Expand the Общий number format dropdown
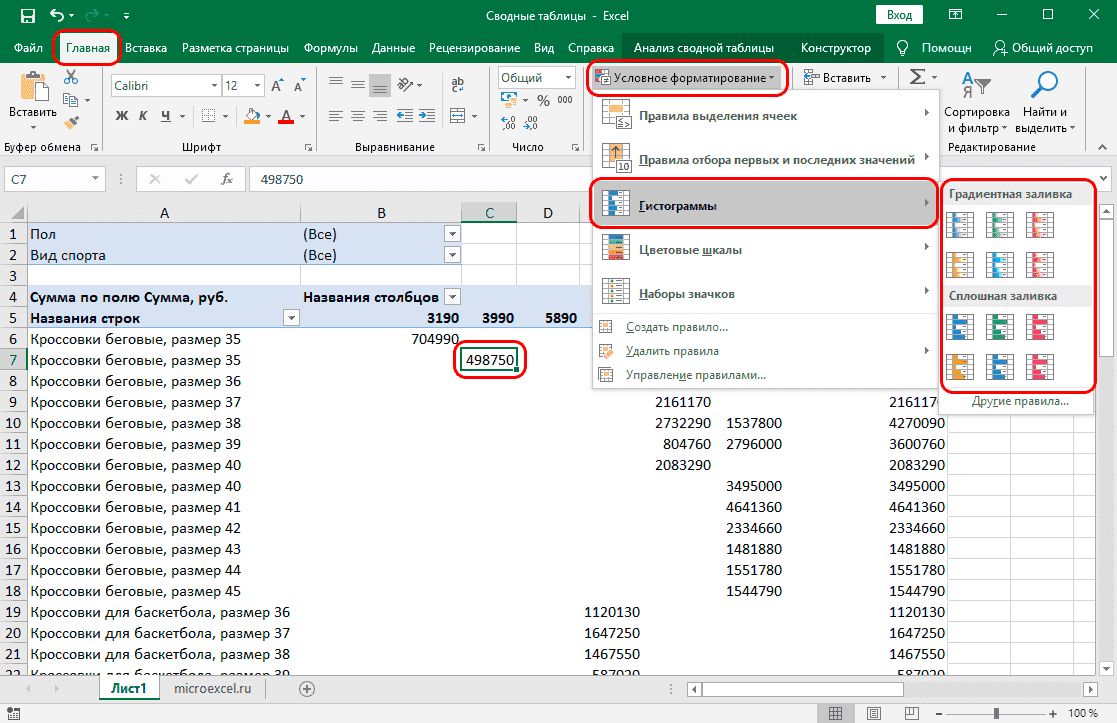1117x723 pixels. (x=567, y=78)
